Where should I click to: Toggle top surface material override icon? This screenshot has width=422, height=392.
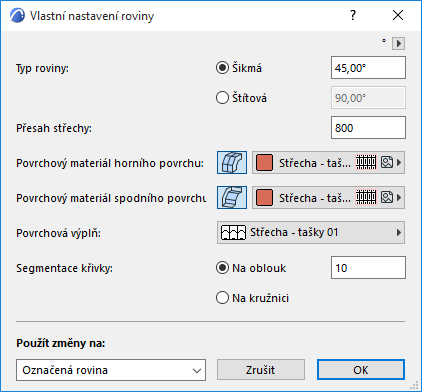(x=232, y=163)
